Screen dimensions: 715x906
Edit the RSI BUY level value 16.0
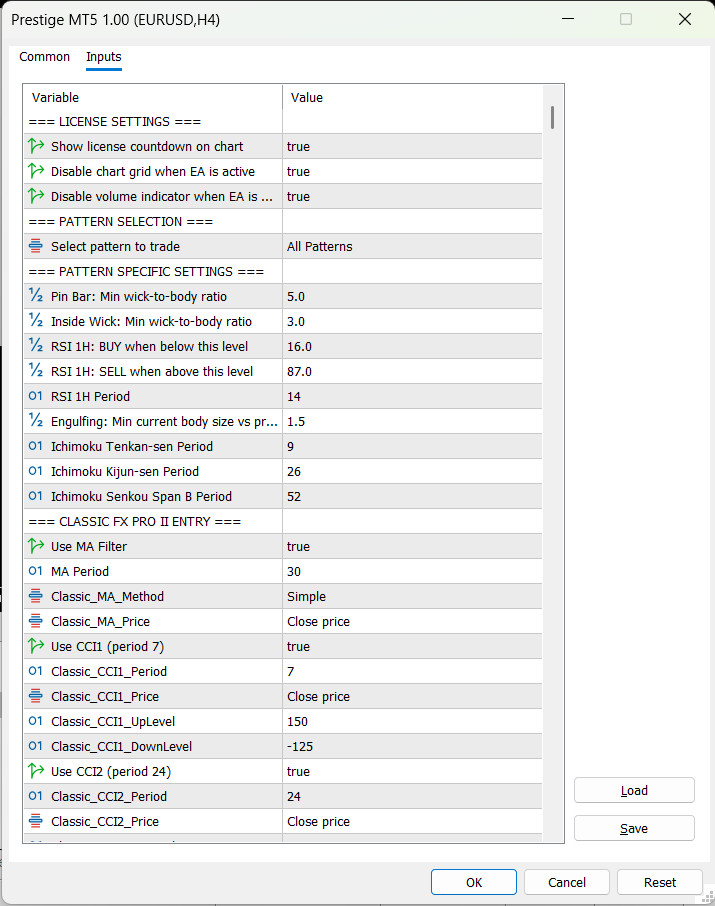412,346
